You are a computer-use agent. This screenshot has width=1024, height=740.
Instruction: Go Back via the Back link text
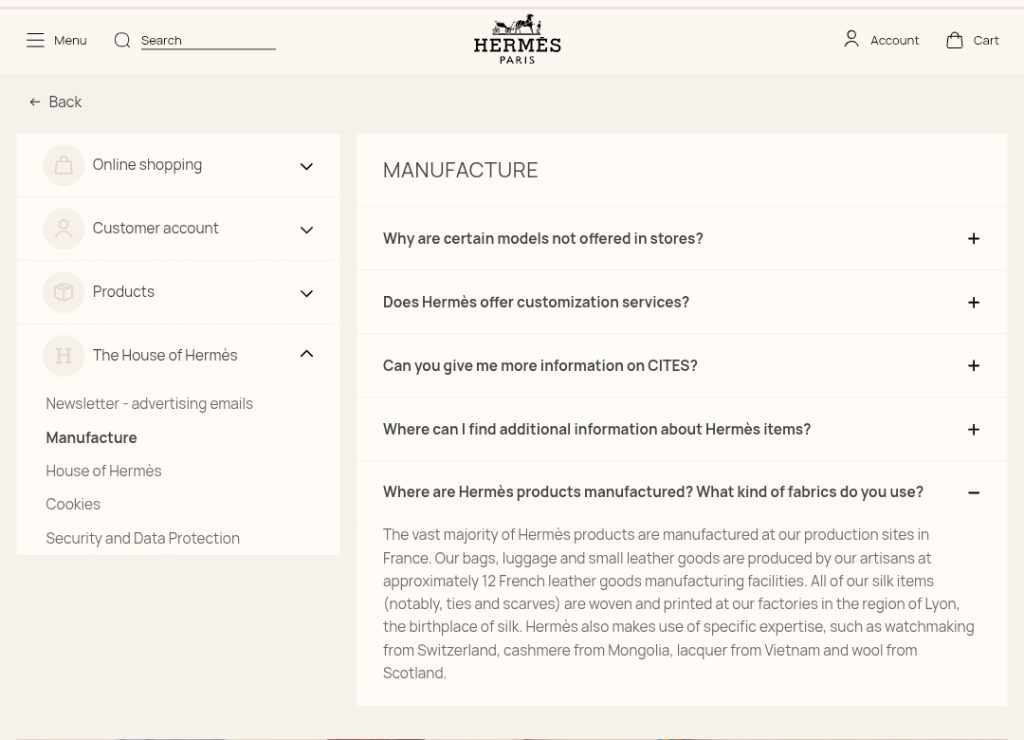pyautogui.click(x=65, y=102)
